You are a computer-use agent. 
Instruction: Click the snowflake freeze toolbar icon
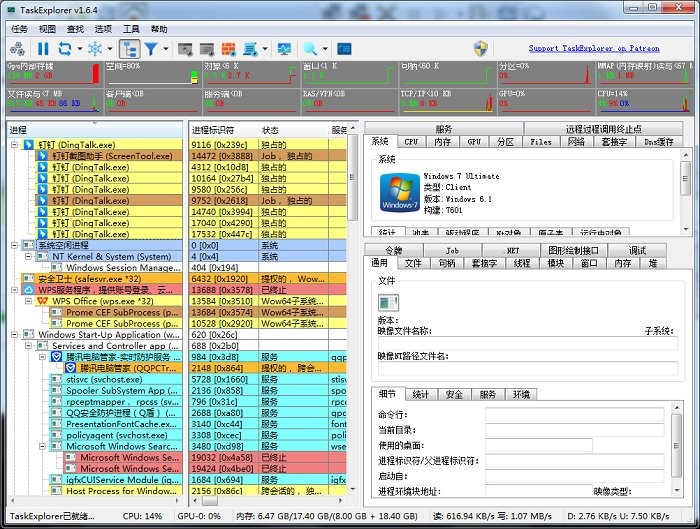point(94,48)
